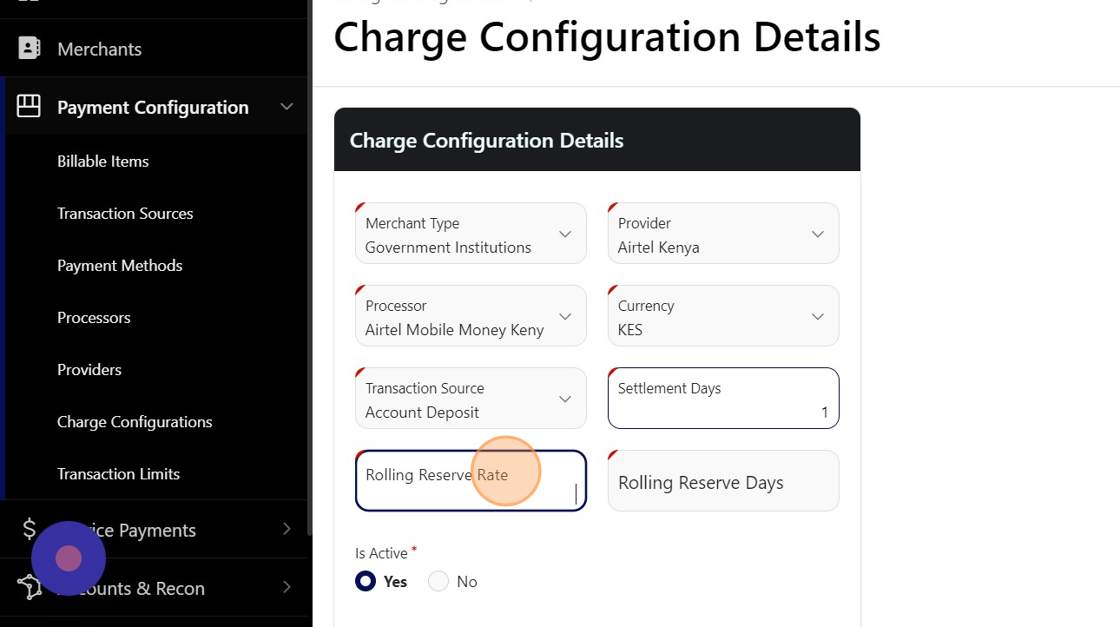Open Billable Items in the sidebar
Screen dimensions: 1120x627
click(x=103, y=161)
